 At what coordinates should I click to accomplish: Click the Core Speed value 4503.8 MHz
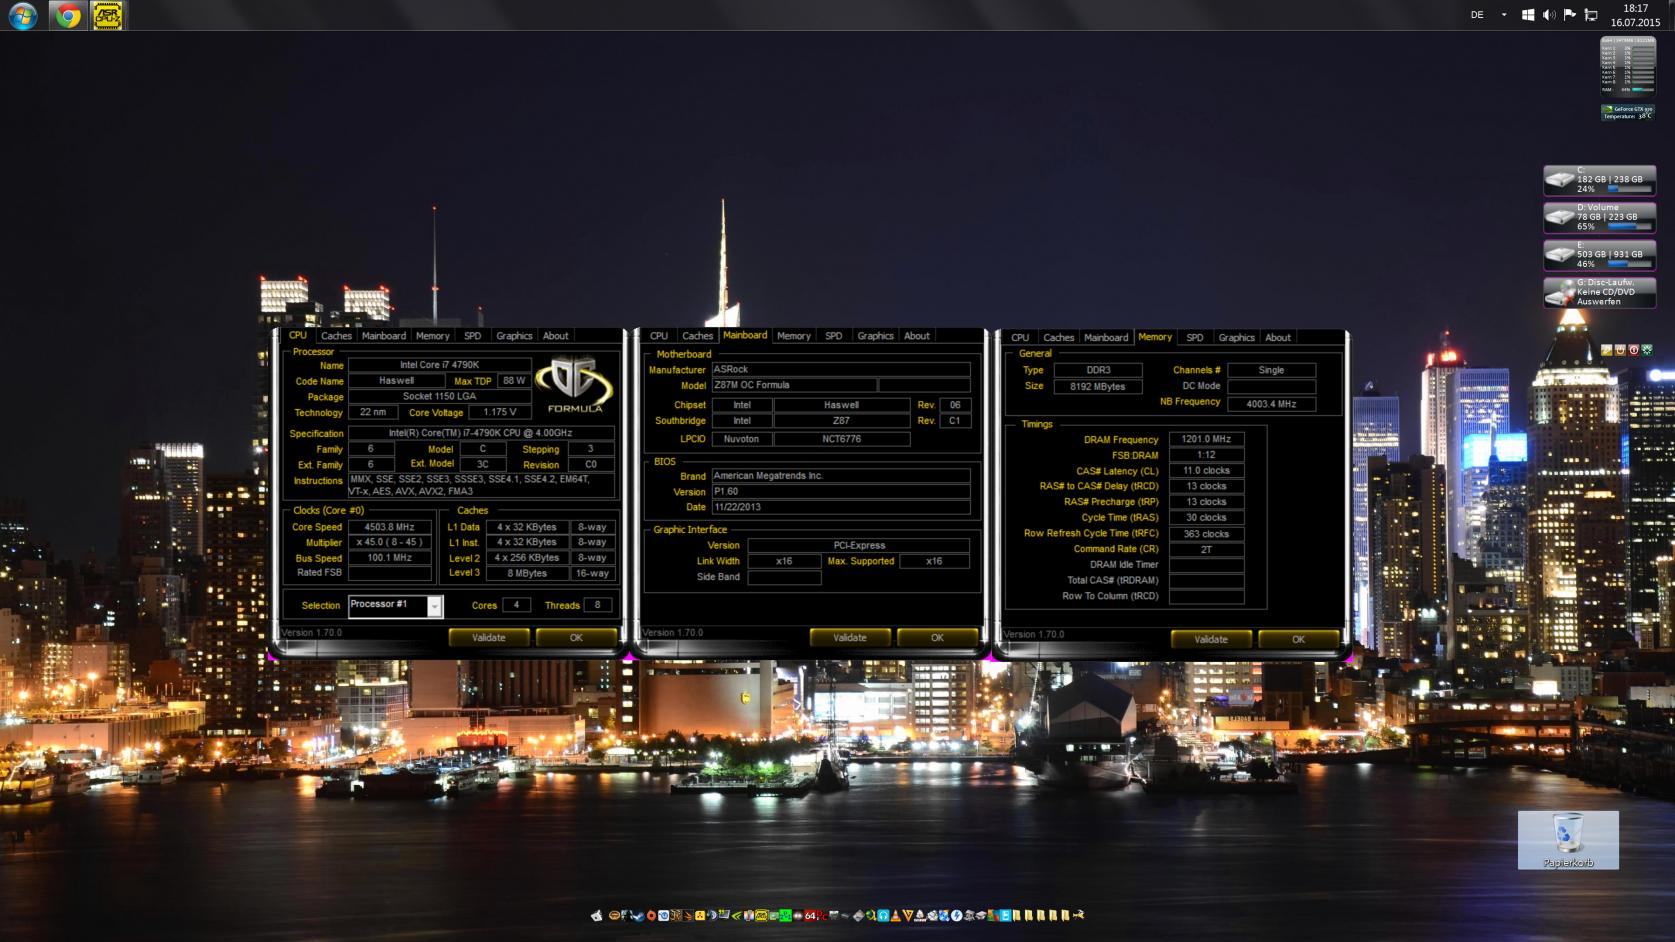[x=390, y=527]
